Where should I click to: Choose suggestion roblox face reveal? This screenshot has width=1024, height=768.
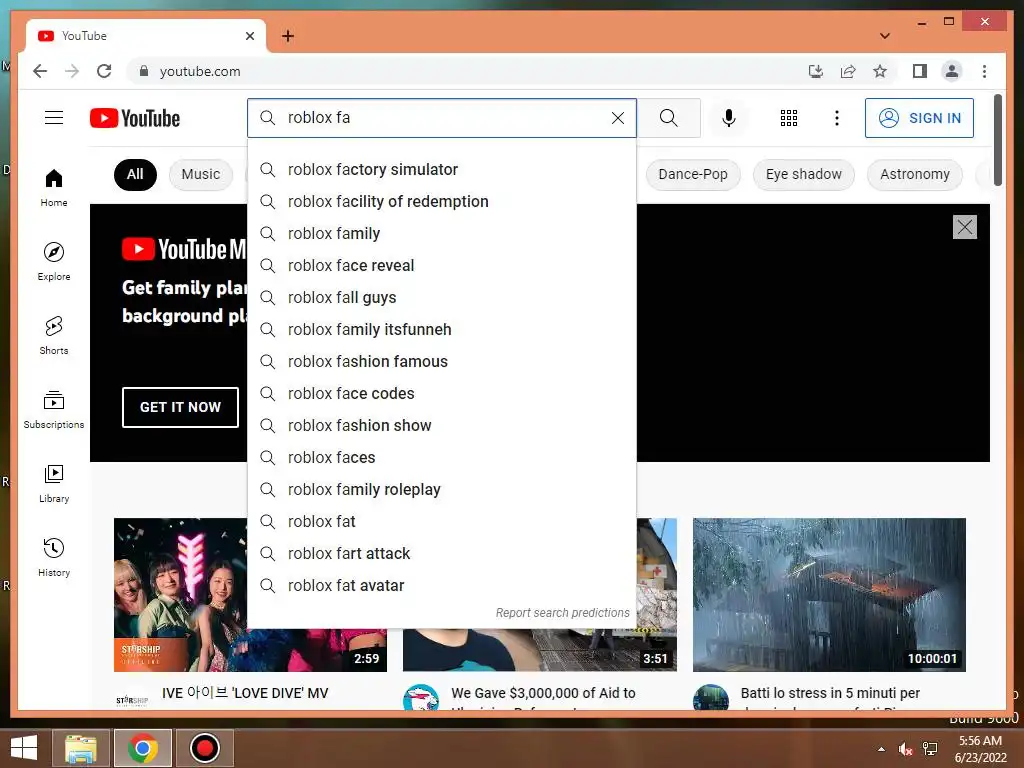(441, 266)
